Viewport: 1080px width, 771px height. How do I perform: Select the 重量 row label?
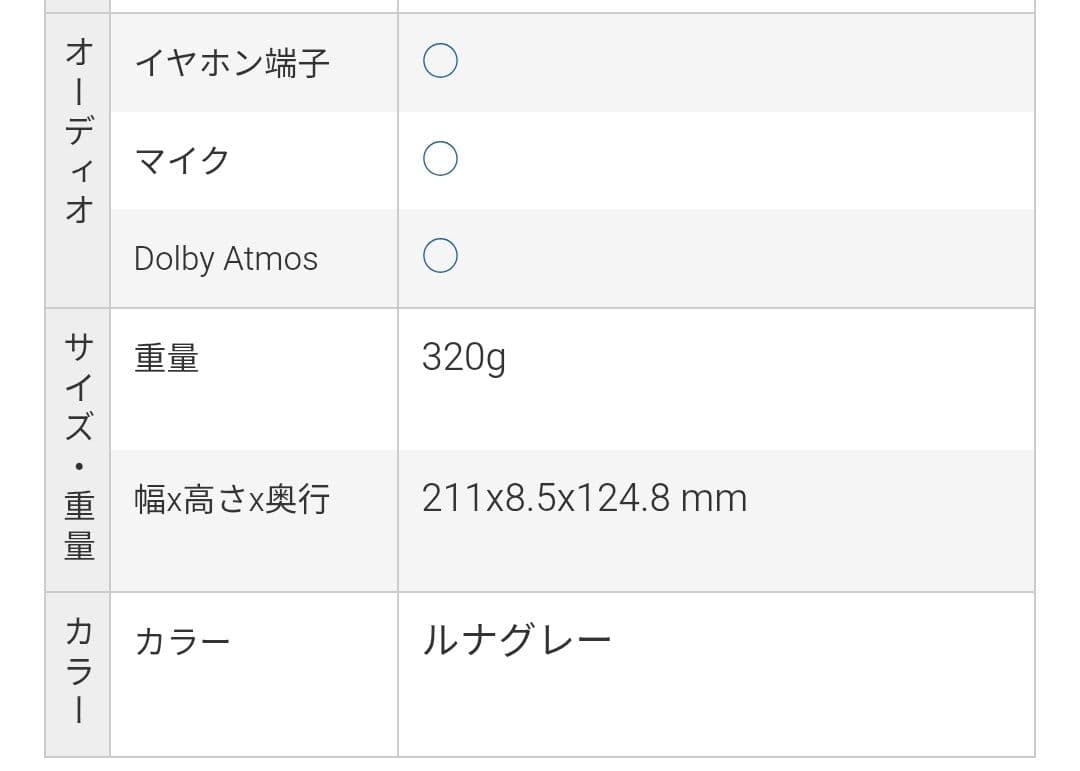click(167, 358)
